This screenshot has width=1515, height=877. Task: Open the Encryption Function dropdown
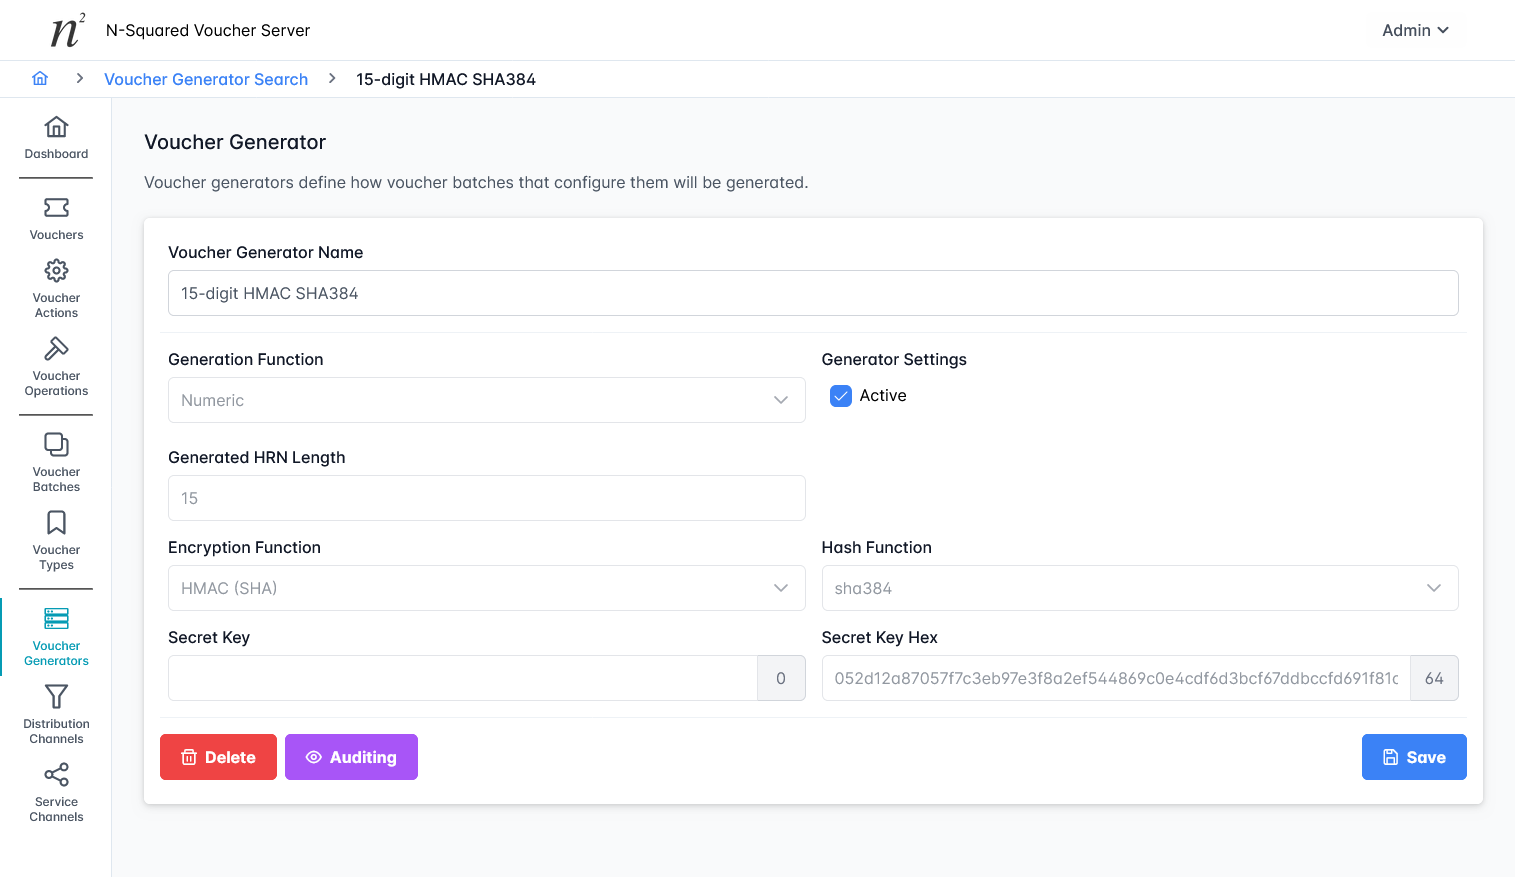pos(486,588)
